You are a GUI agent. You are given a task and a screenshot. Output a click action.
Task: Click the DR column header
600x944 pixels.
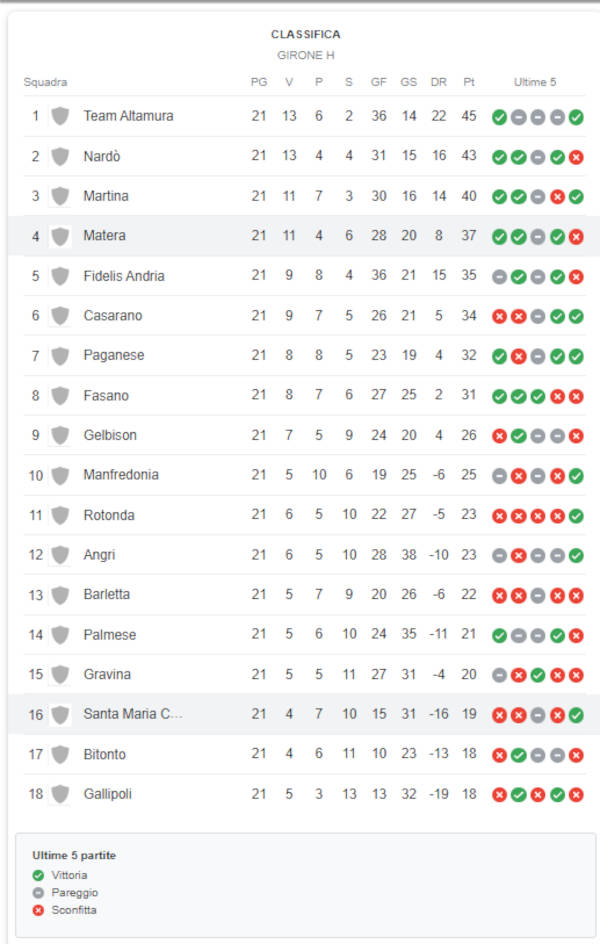tap(439, 82)
